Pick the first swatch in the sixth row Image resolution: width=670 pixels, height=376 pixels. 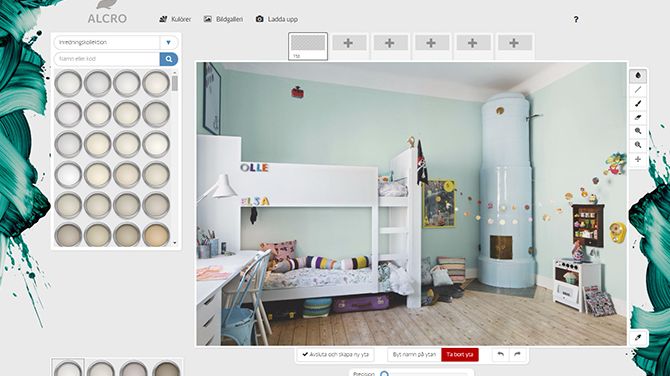68,235
